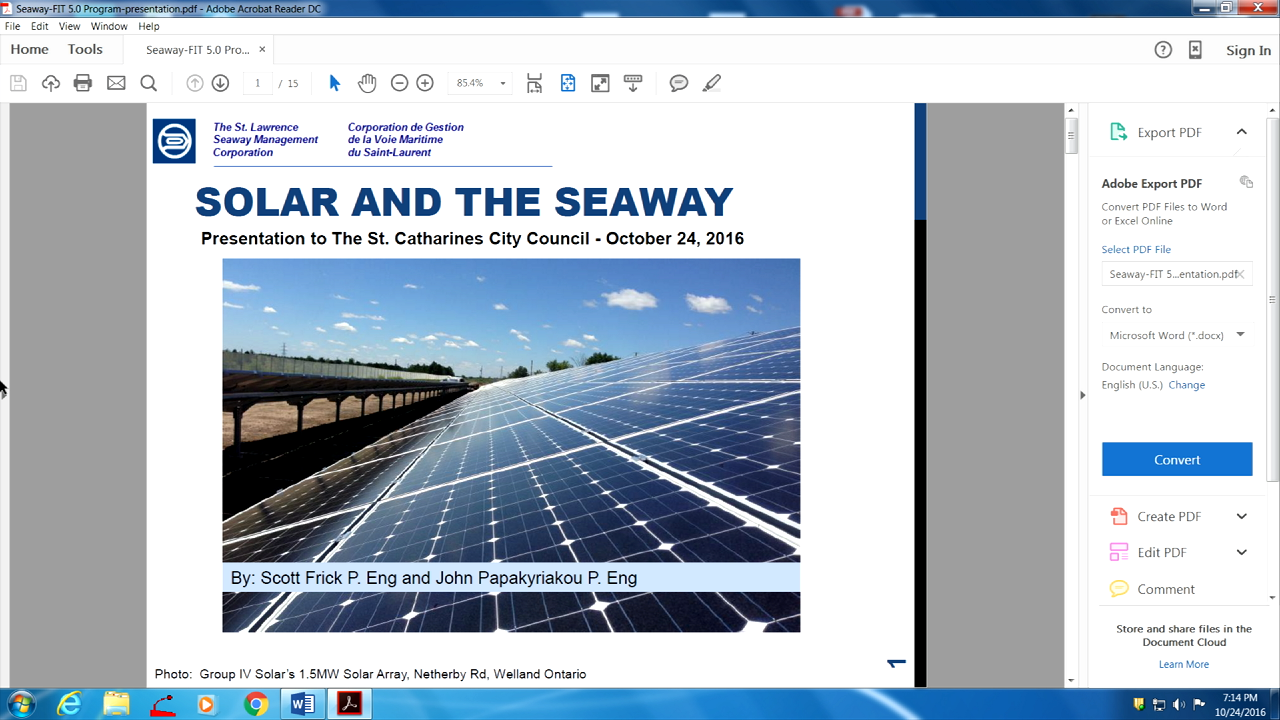
Task: Click the page number input field
Action: (x=257, y=83)
